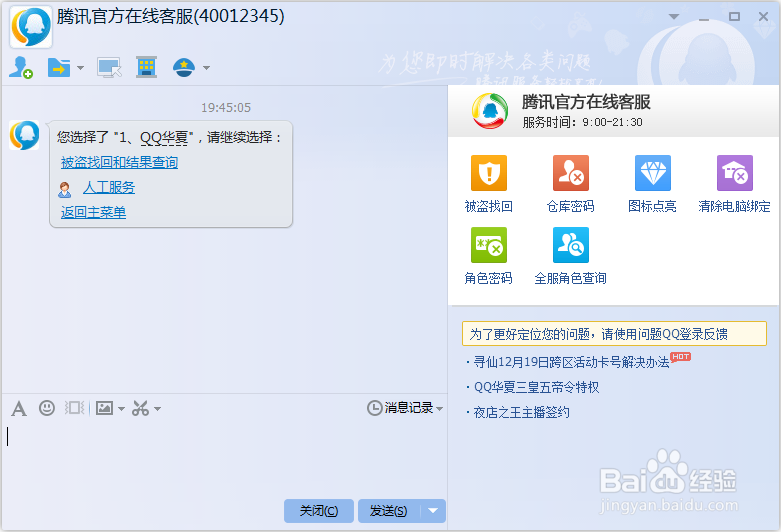Click the agent icon beside 人工服务
The image size is (781, 532).
65,189
